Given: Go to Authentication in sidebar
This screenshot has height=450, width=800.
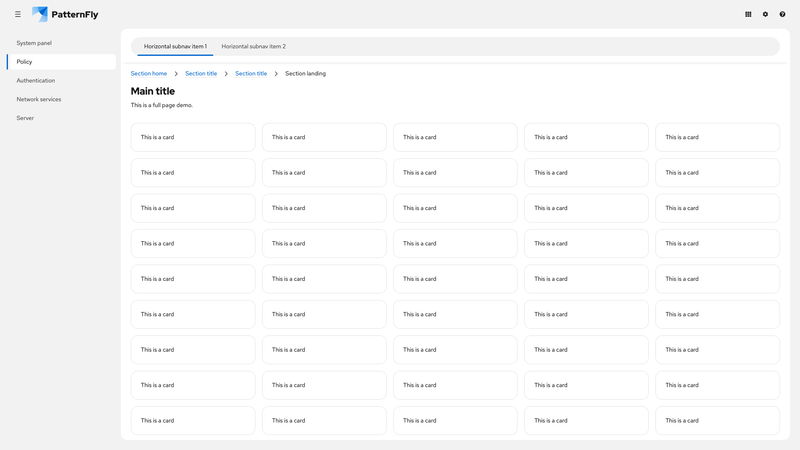Looking at the screenshot, I should pyautogui.click(x=61, y=81).
